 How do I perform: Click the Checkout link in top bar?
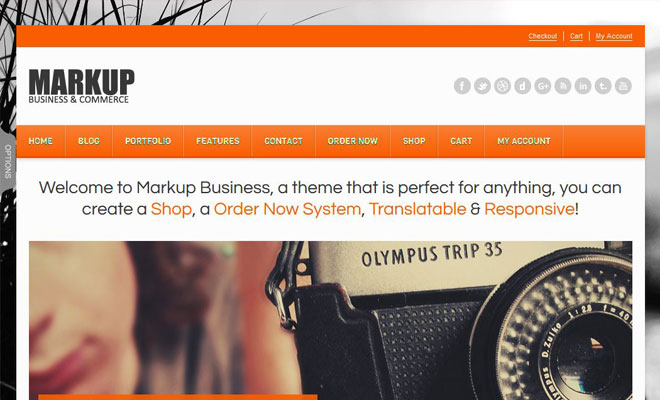(x=543, y=36)
